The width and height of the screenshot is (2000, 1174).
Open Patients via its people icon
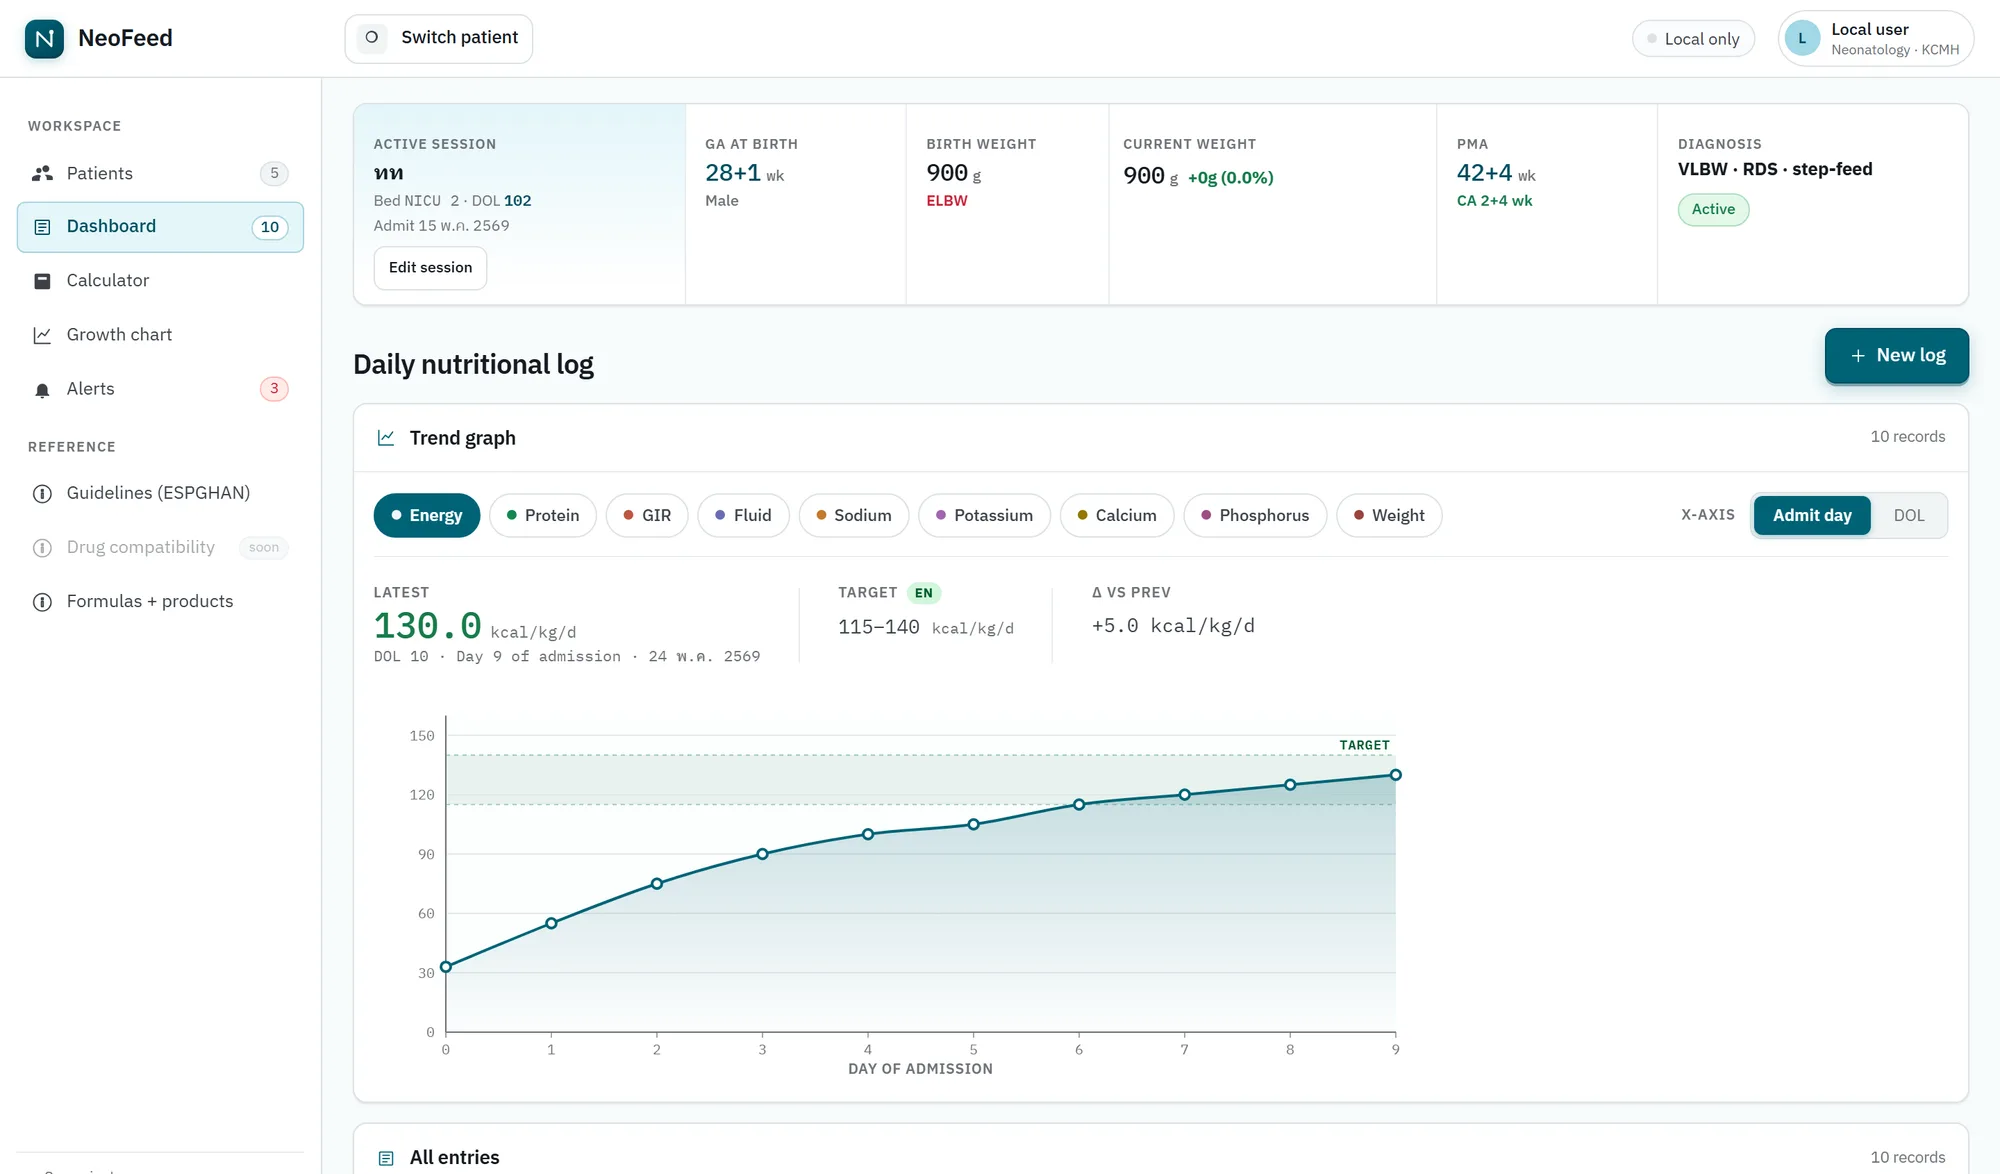click(x=42, y=173)
